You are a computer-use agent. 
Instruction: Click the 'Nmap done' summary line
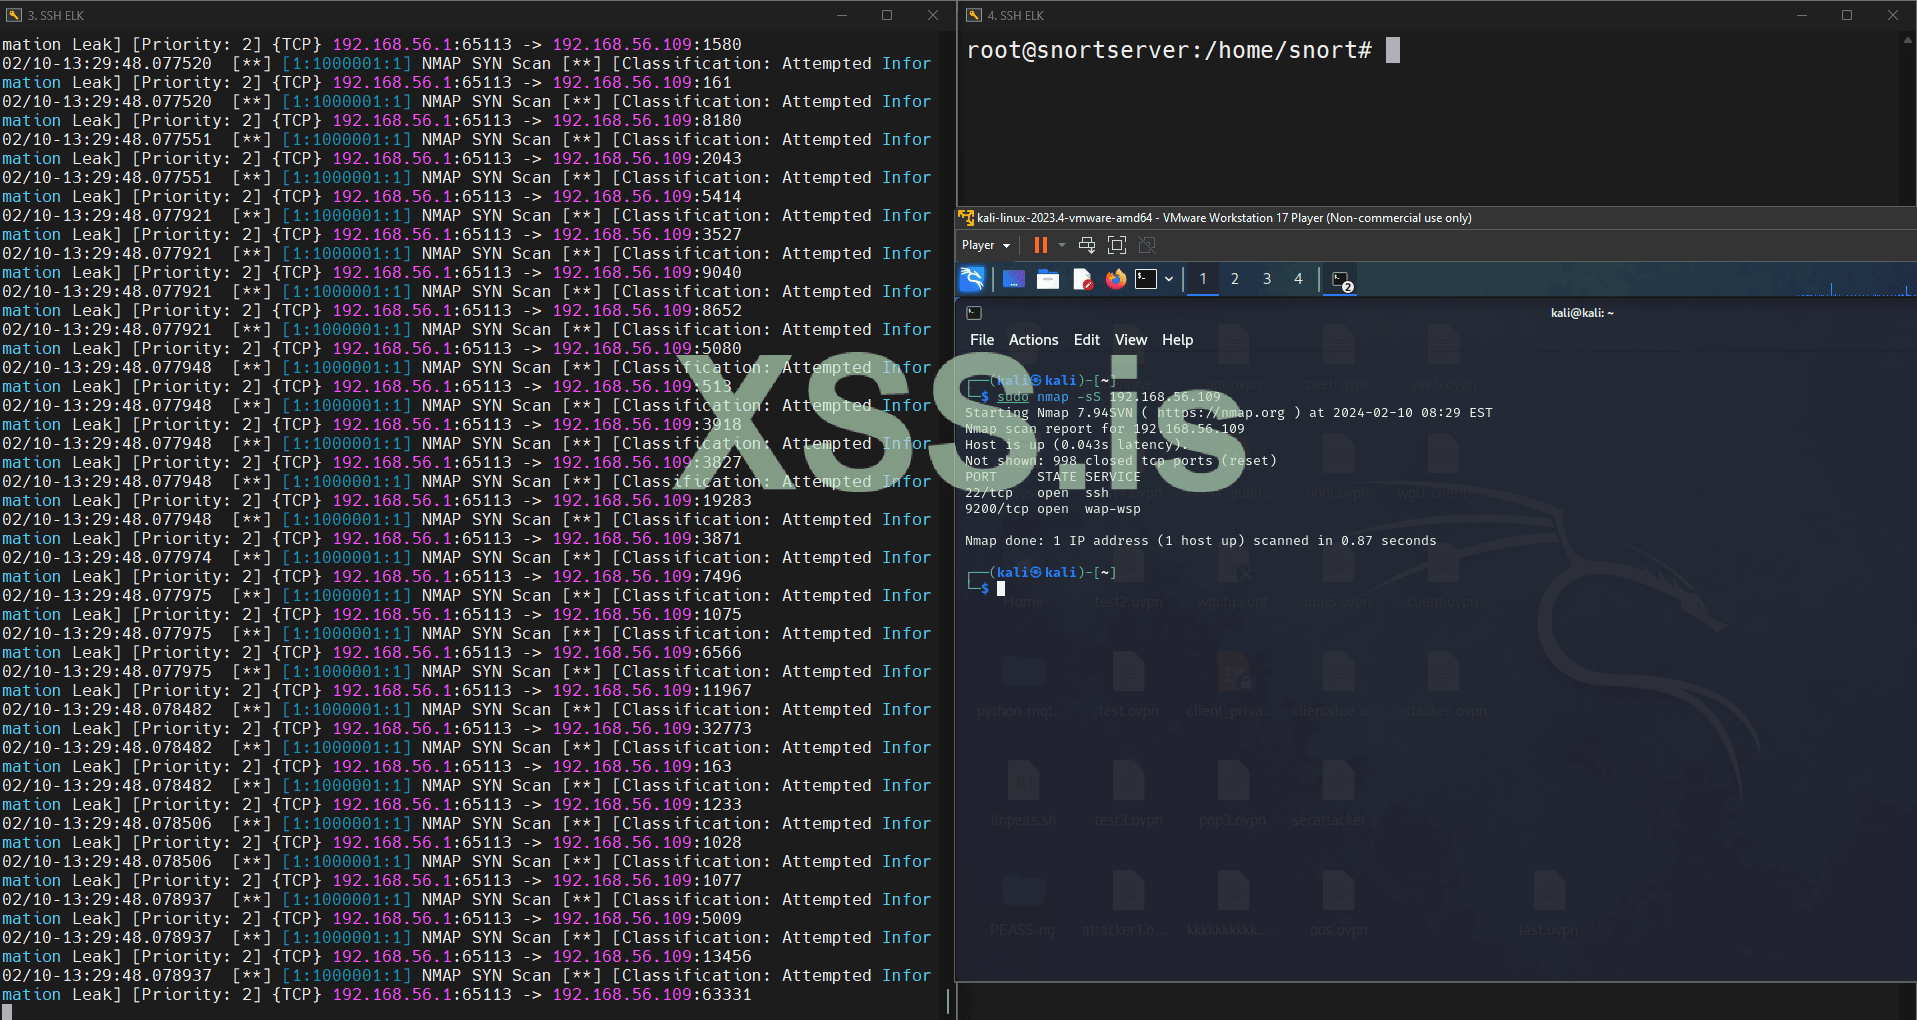click(1201, 541)
